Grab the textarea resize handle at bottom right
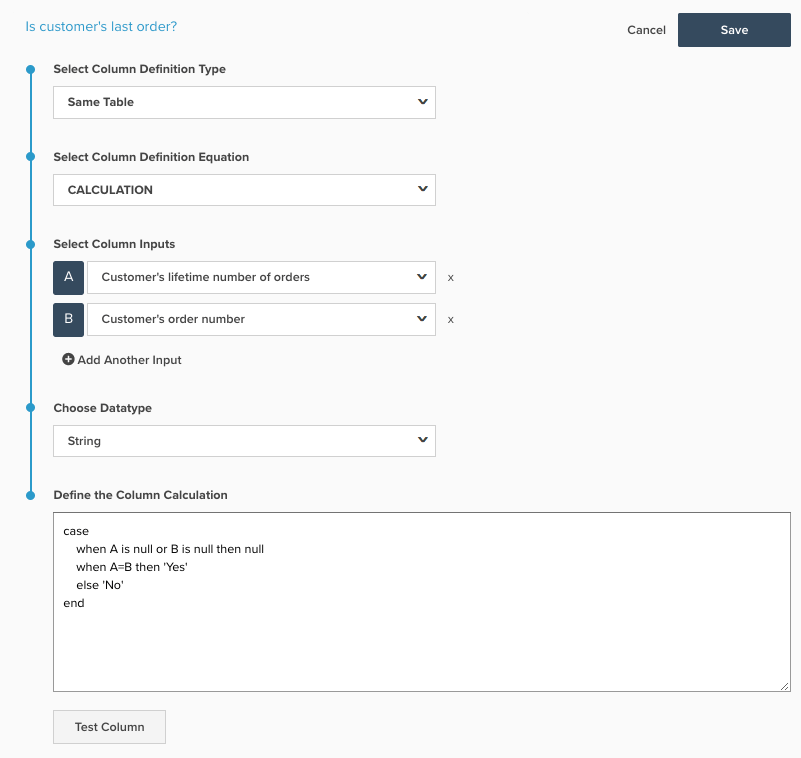The width and height of the screenshot is (801, 758). pos(786,685)
